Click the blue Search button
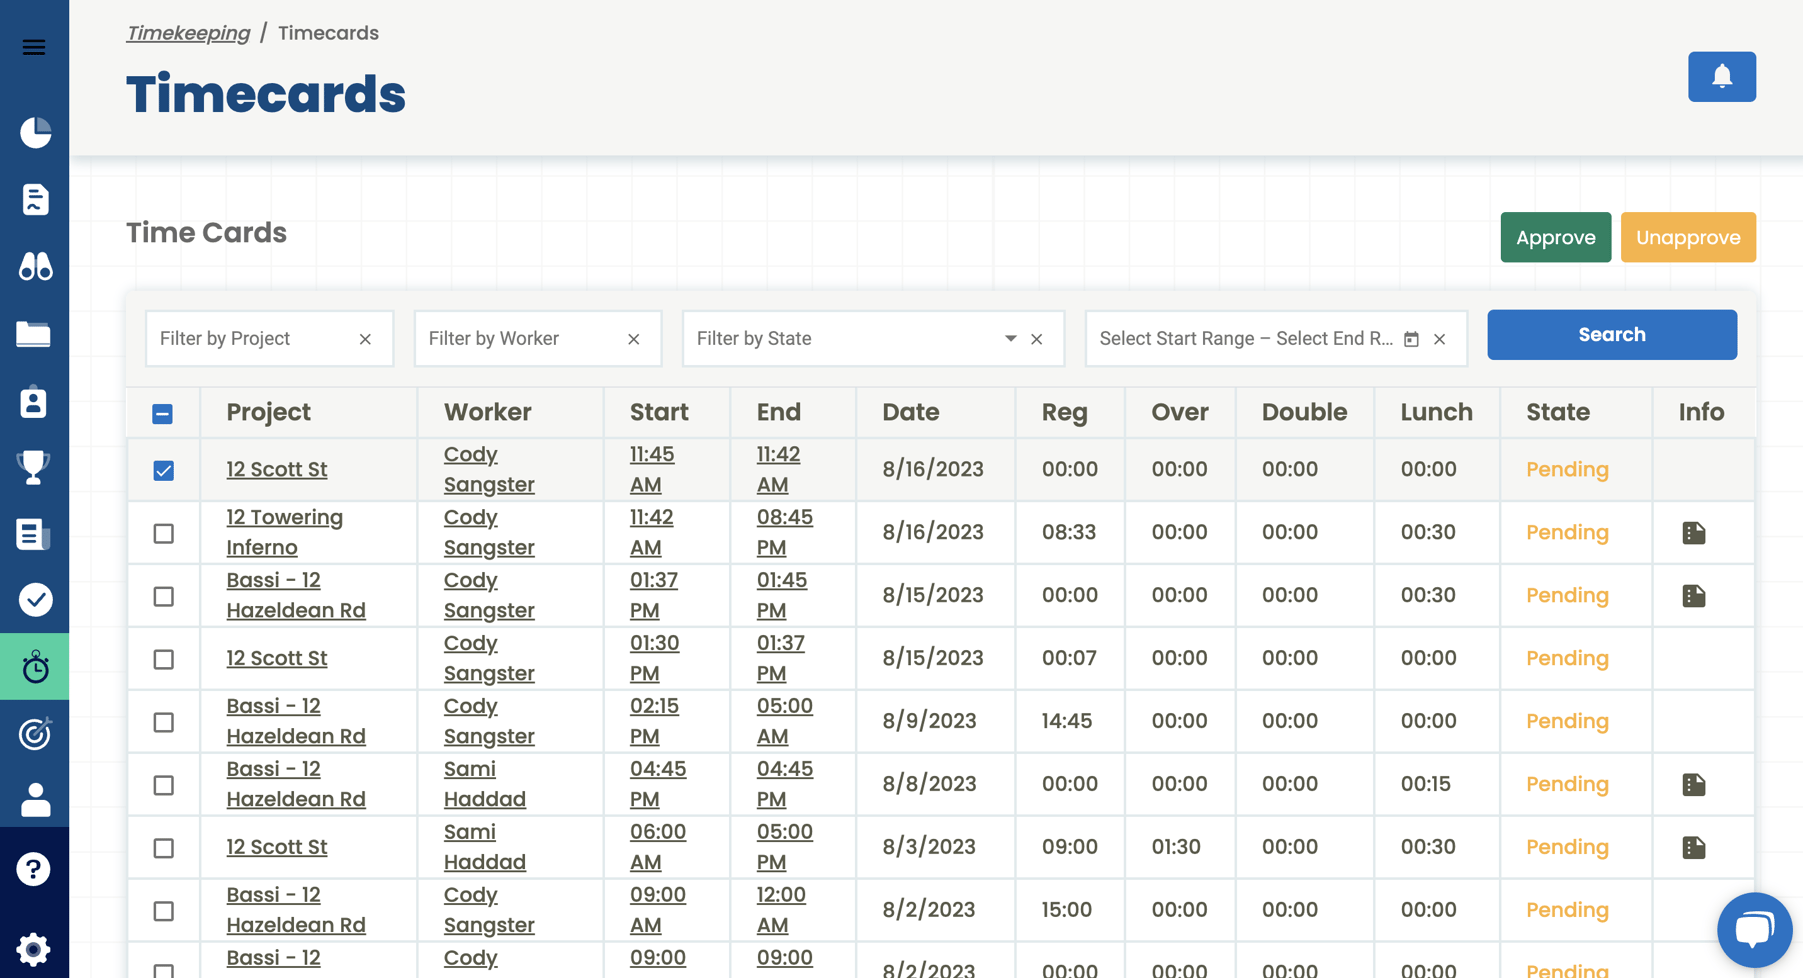1803x978 pixels. coord(1611,335)
